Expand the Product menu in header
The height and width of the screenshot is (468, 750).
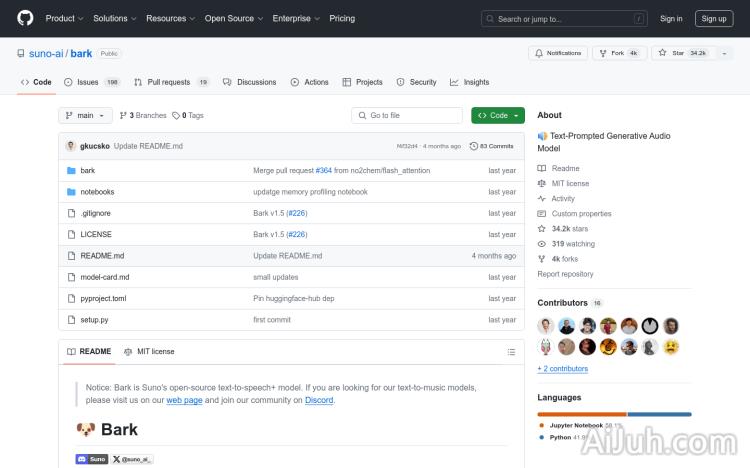point(64,18)
